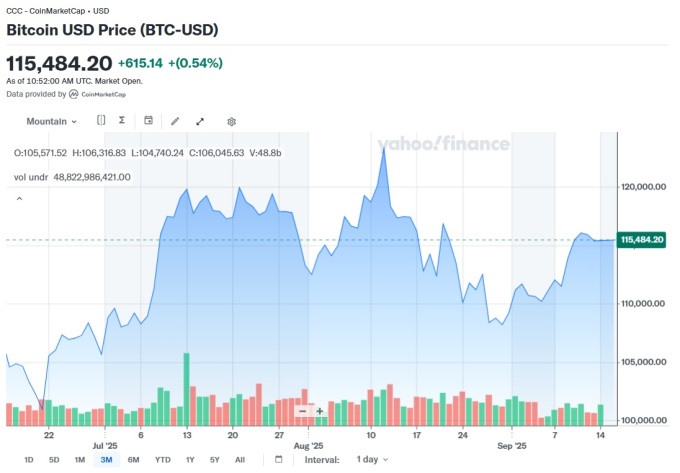
Task: Click the Jul '25 date axis label
Action: (105, 446)
